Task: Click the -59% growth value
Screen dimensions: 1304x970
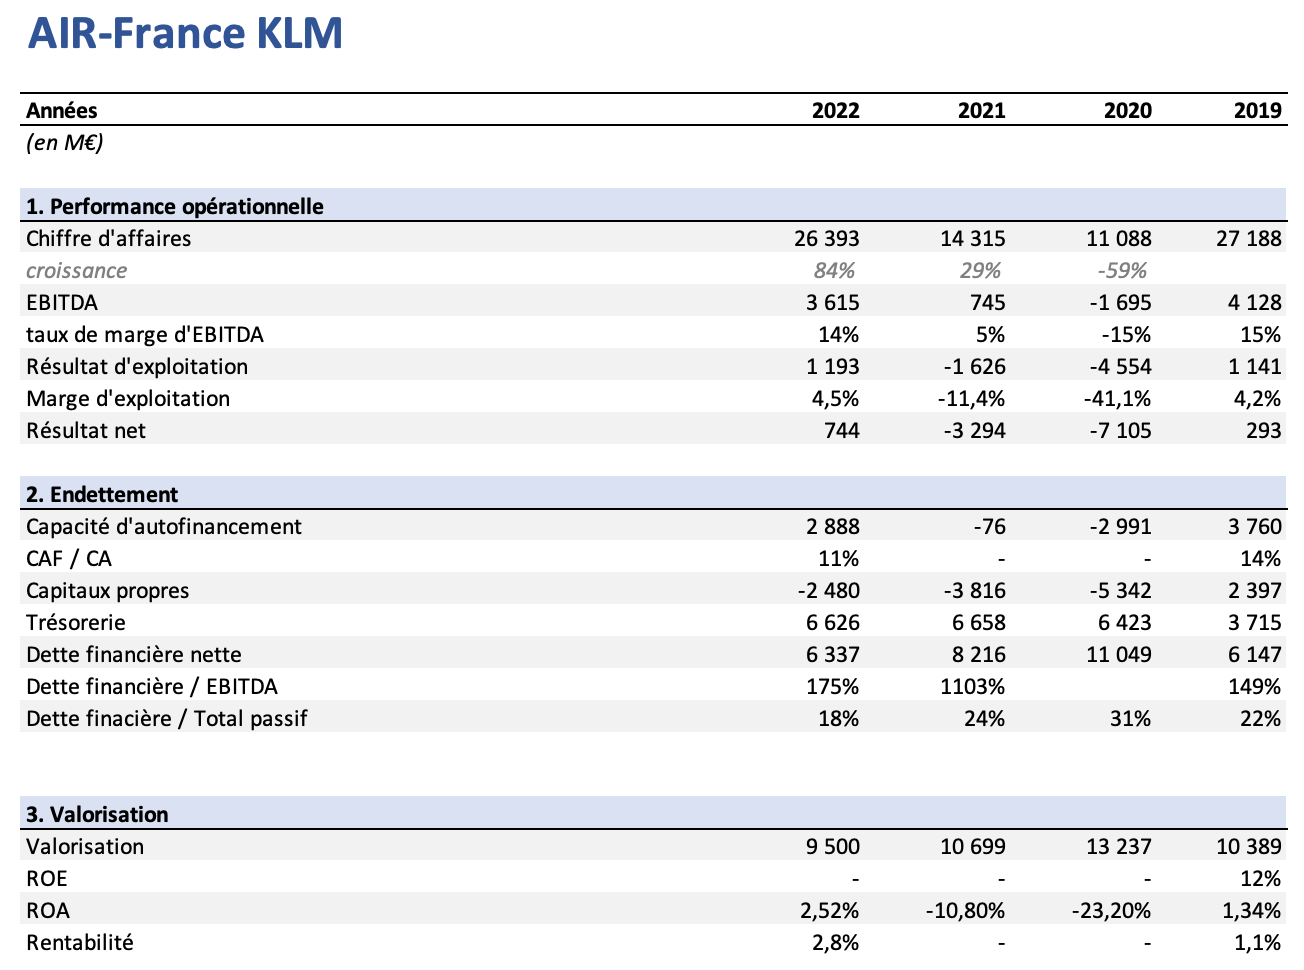Action: [x=1122, y=270]
